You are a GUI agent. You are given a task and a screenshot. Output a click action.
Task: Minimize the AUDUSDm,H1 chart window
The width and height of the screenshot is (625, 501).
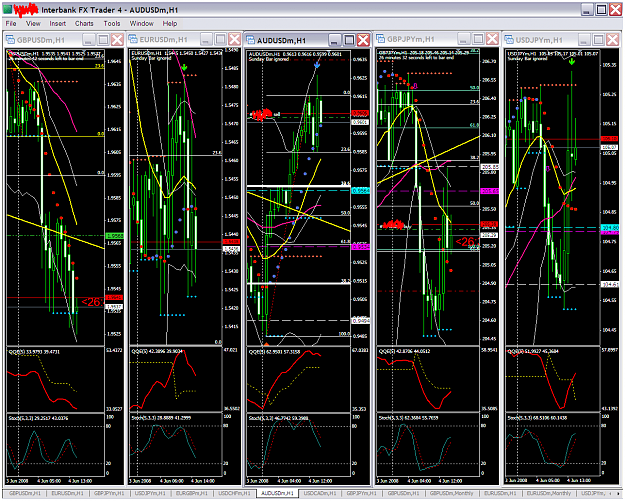(x=335, y=40)
